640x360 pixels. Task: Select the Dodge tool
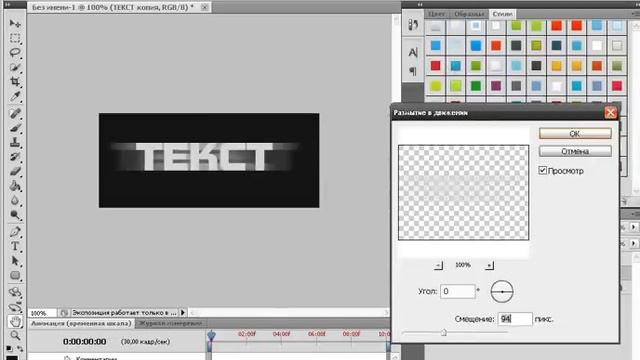coord(15,215)
